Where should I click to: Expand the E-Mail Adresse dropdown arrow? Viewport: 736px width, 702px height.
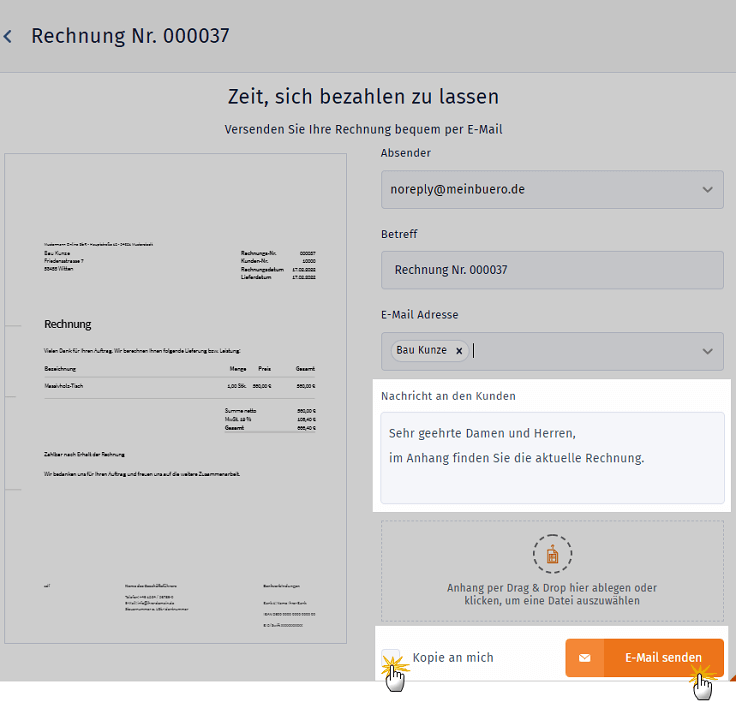click(708, 351)
